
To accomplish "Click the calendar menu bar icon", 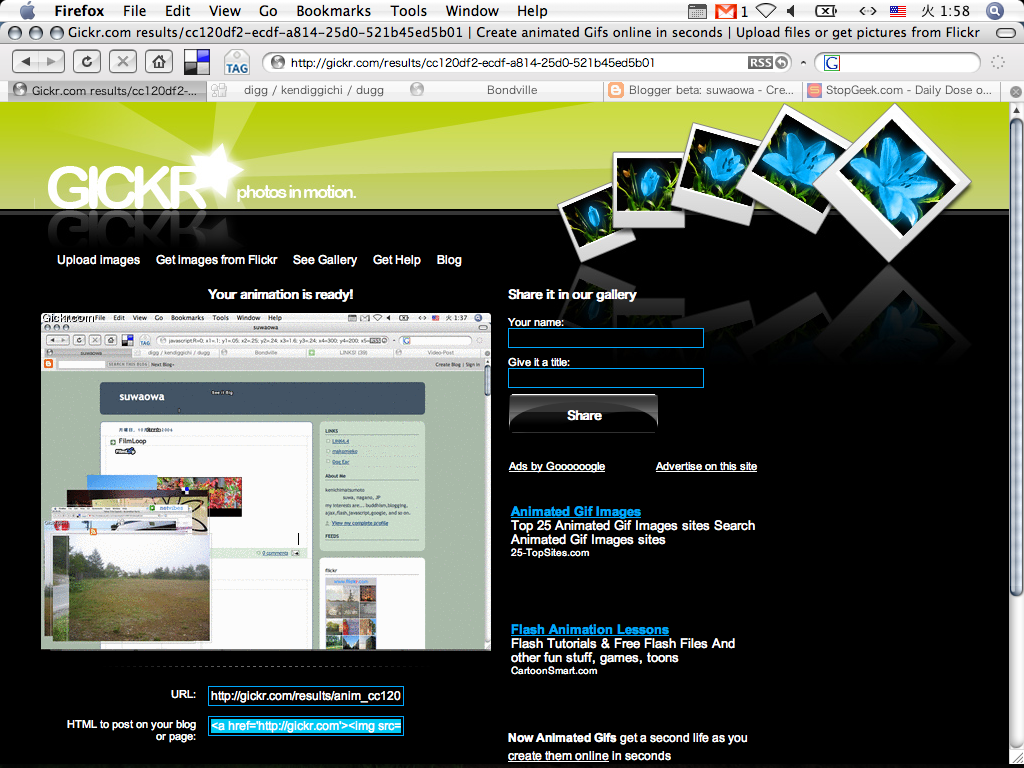I will (x=697, y=11).
